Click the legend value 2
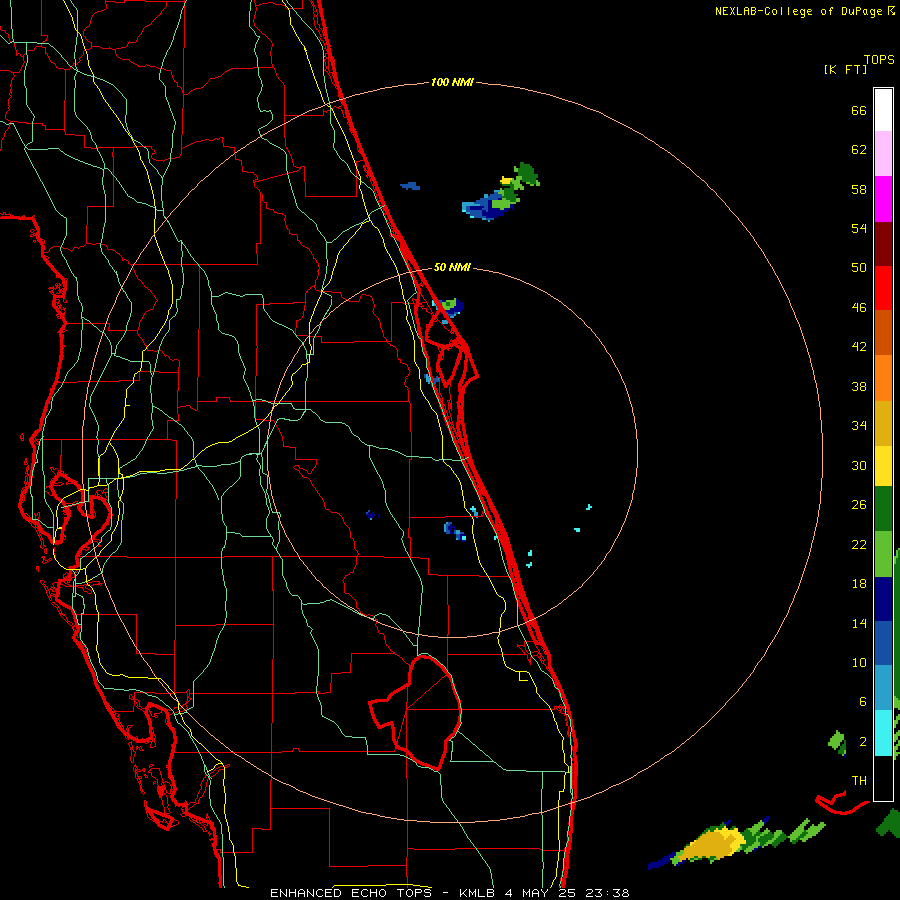Screen dimensions: 900x900 point(863,742)
